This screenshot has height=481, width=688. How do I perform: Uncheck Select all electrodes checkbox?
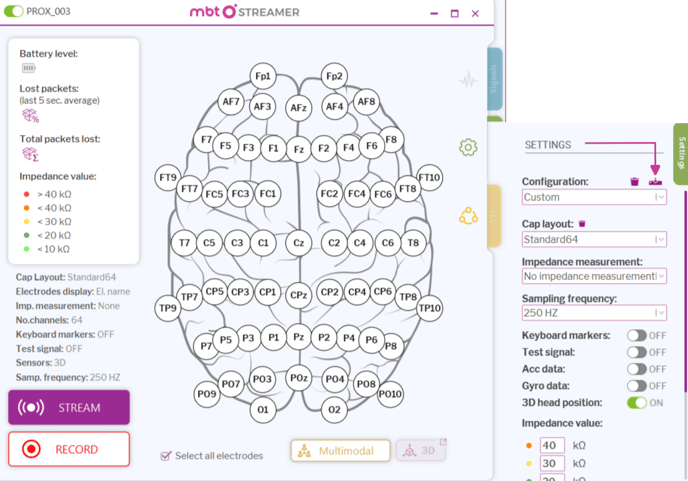(165, 456)
